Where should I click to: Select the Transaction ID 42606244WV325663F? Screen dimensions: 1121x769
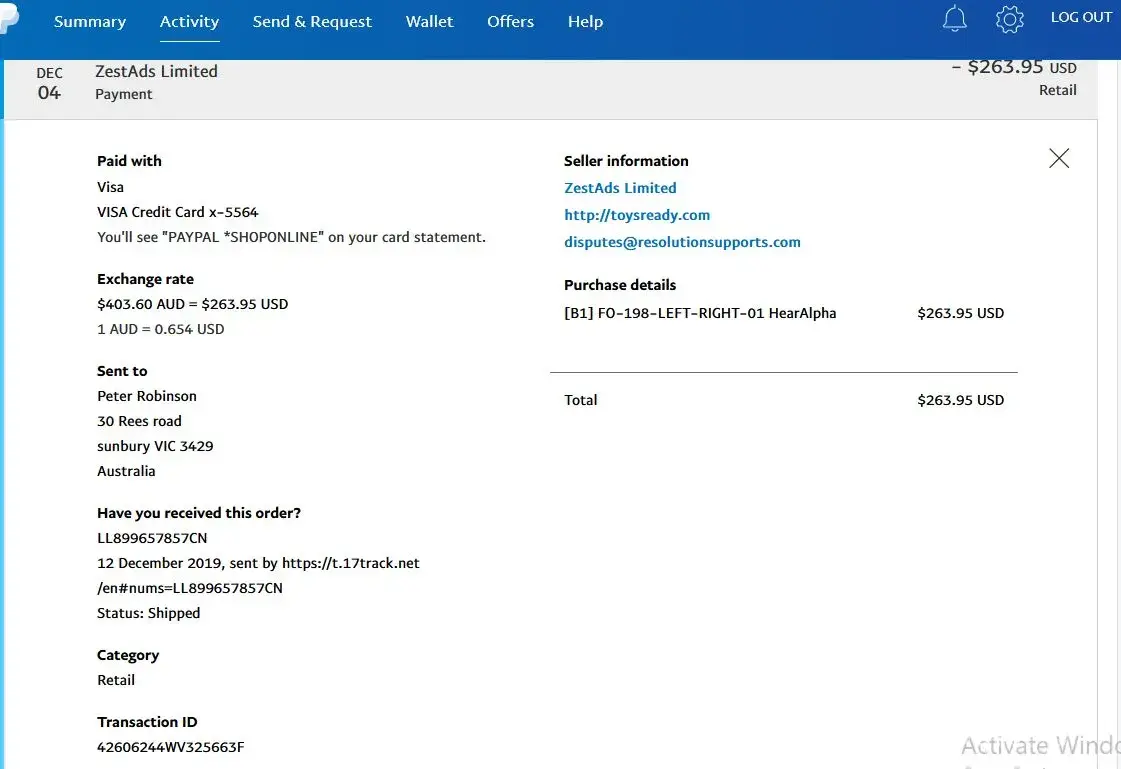coord(170,747)
